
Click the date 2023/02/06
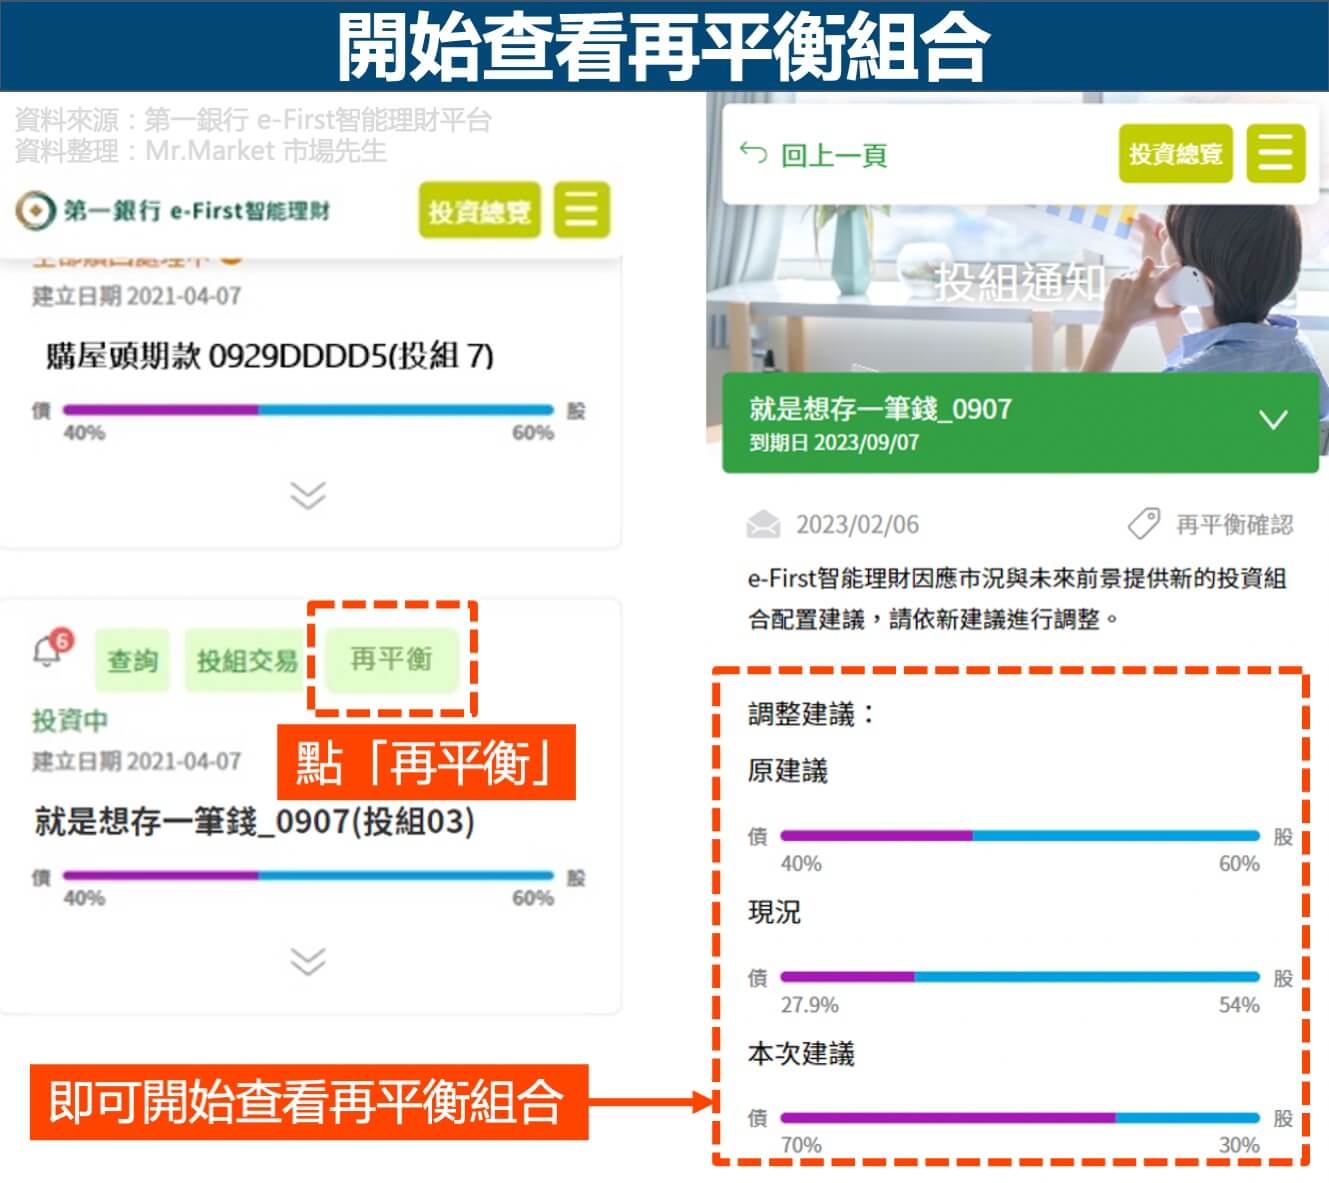pyautogui.click(x=857, y=524)
